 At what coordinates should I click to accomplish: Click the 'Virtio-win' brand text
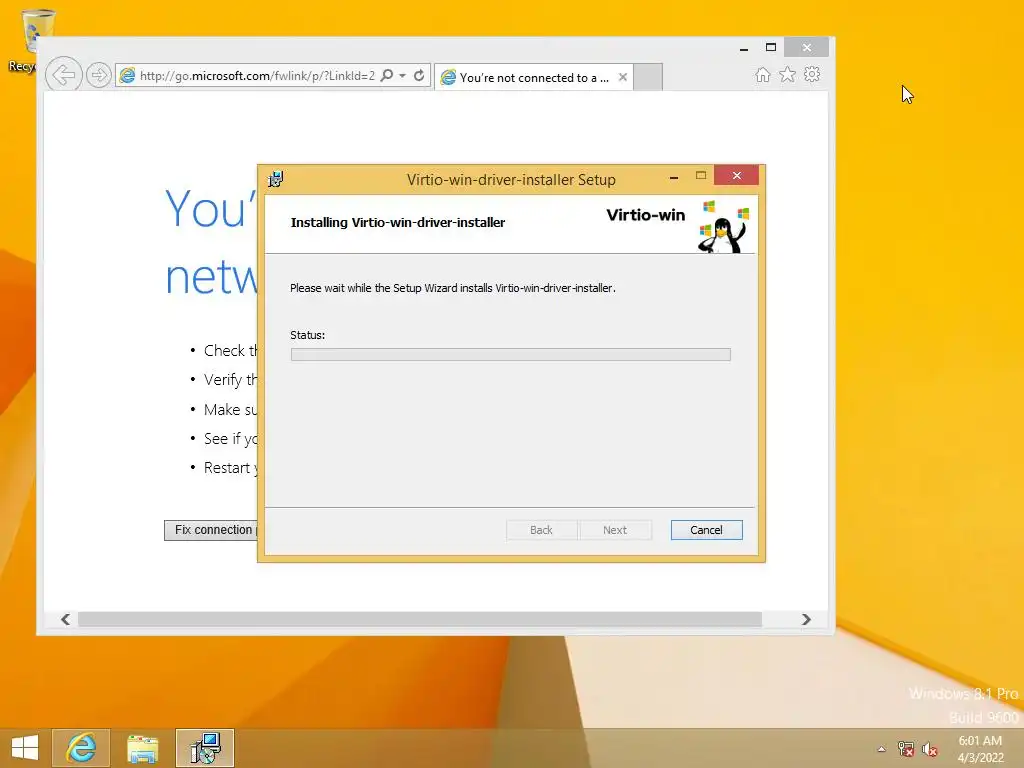tap(645, 215)
